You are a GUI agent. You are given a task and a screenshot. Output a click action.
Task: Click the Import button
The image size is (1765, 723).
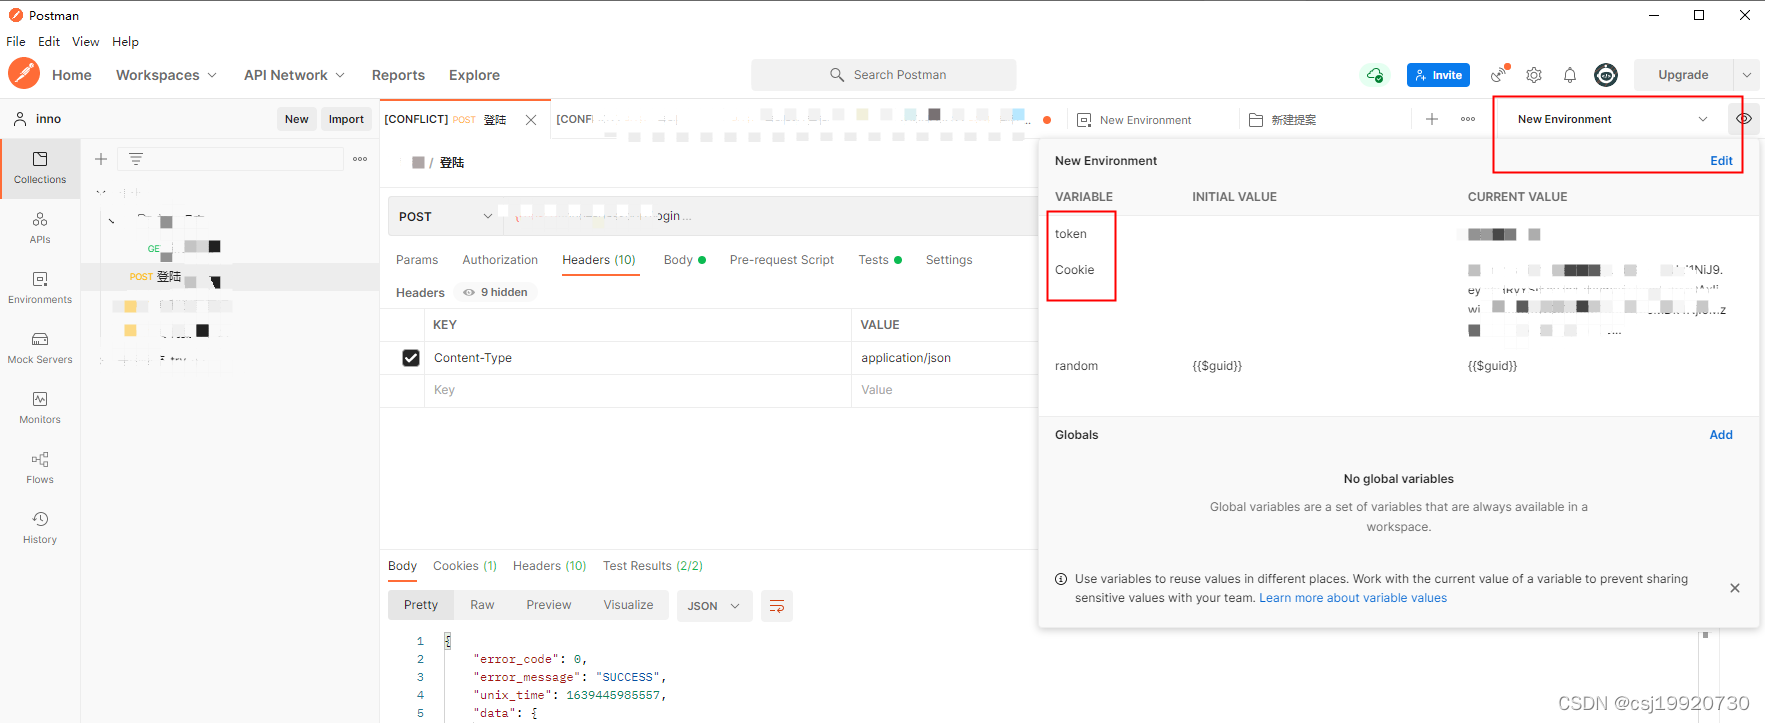(x=346, y=119)
